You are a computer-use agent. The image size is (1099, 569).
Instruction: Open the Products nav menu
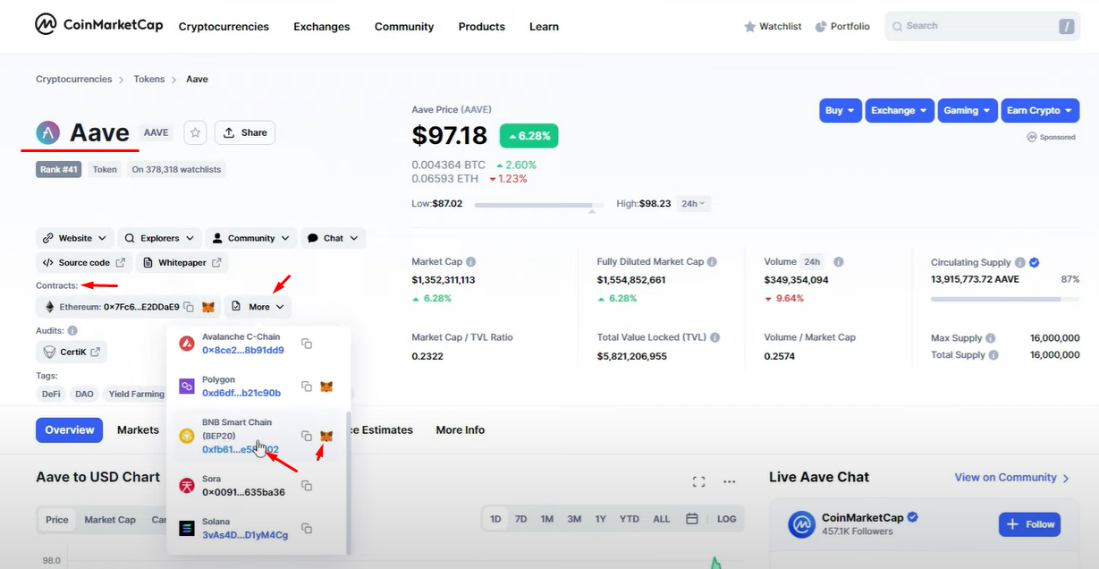[x=482, y=27]
